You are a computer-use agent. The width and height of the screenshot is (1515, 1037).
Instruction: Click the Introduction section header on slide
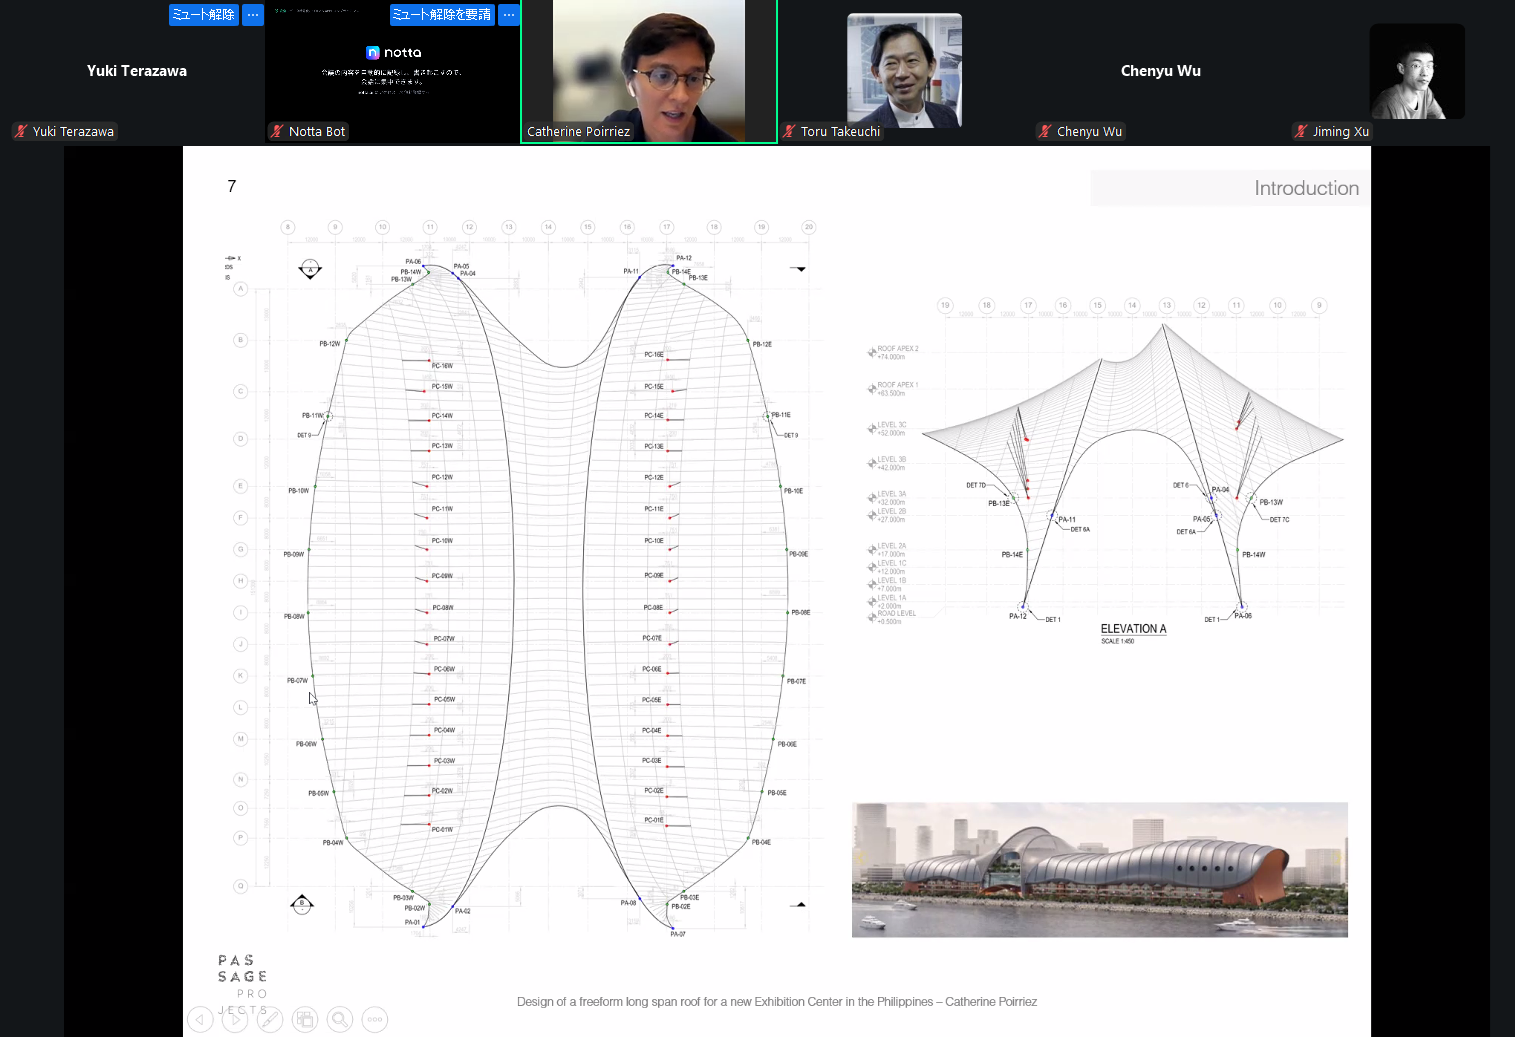pyautogui.click(x=1305, y=188)
